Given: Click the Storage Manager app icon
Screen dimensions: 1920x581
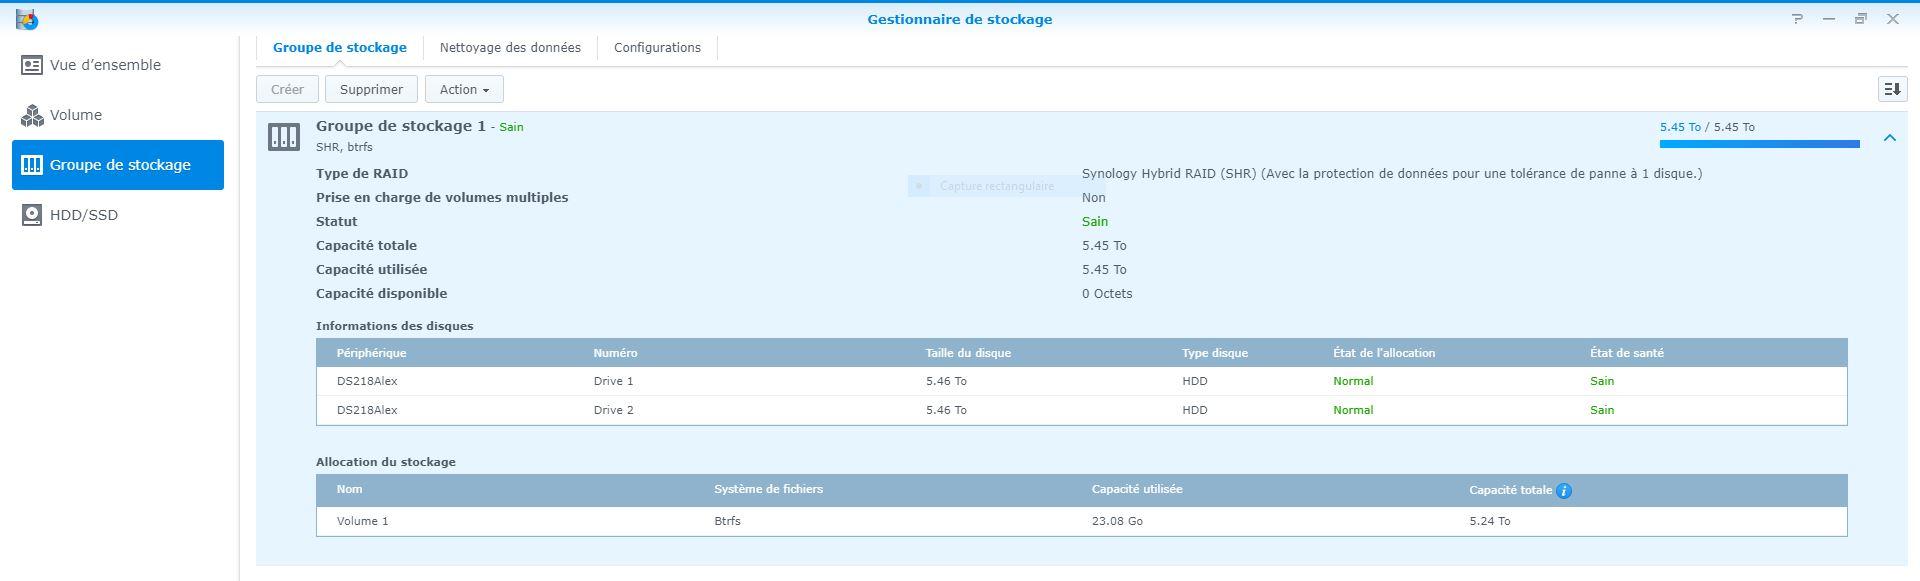Looking at the screenshot, I should tap(27, 19).
